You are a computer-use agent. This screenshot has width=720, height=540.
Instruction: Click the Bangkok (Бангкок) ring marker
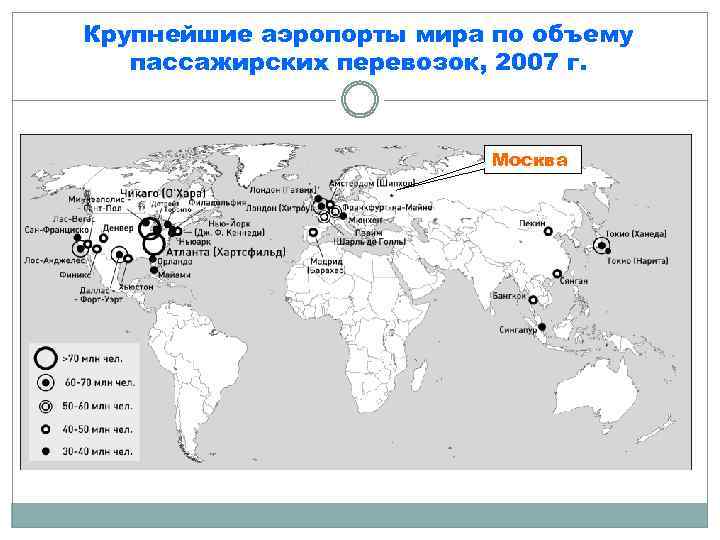533,300
